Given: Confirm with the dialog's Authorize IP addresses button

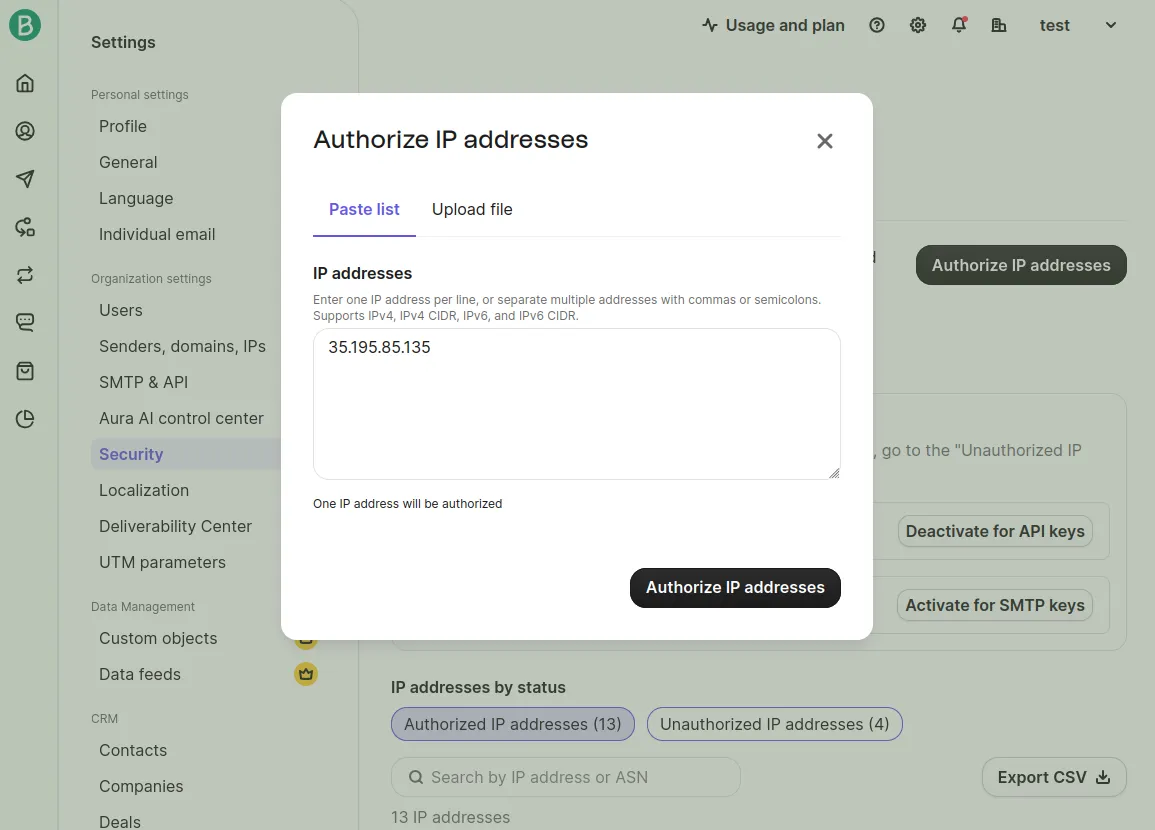Looking at the screenshot, I should [735, 588].
